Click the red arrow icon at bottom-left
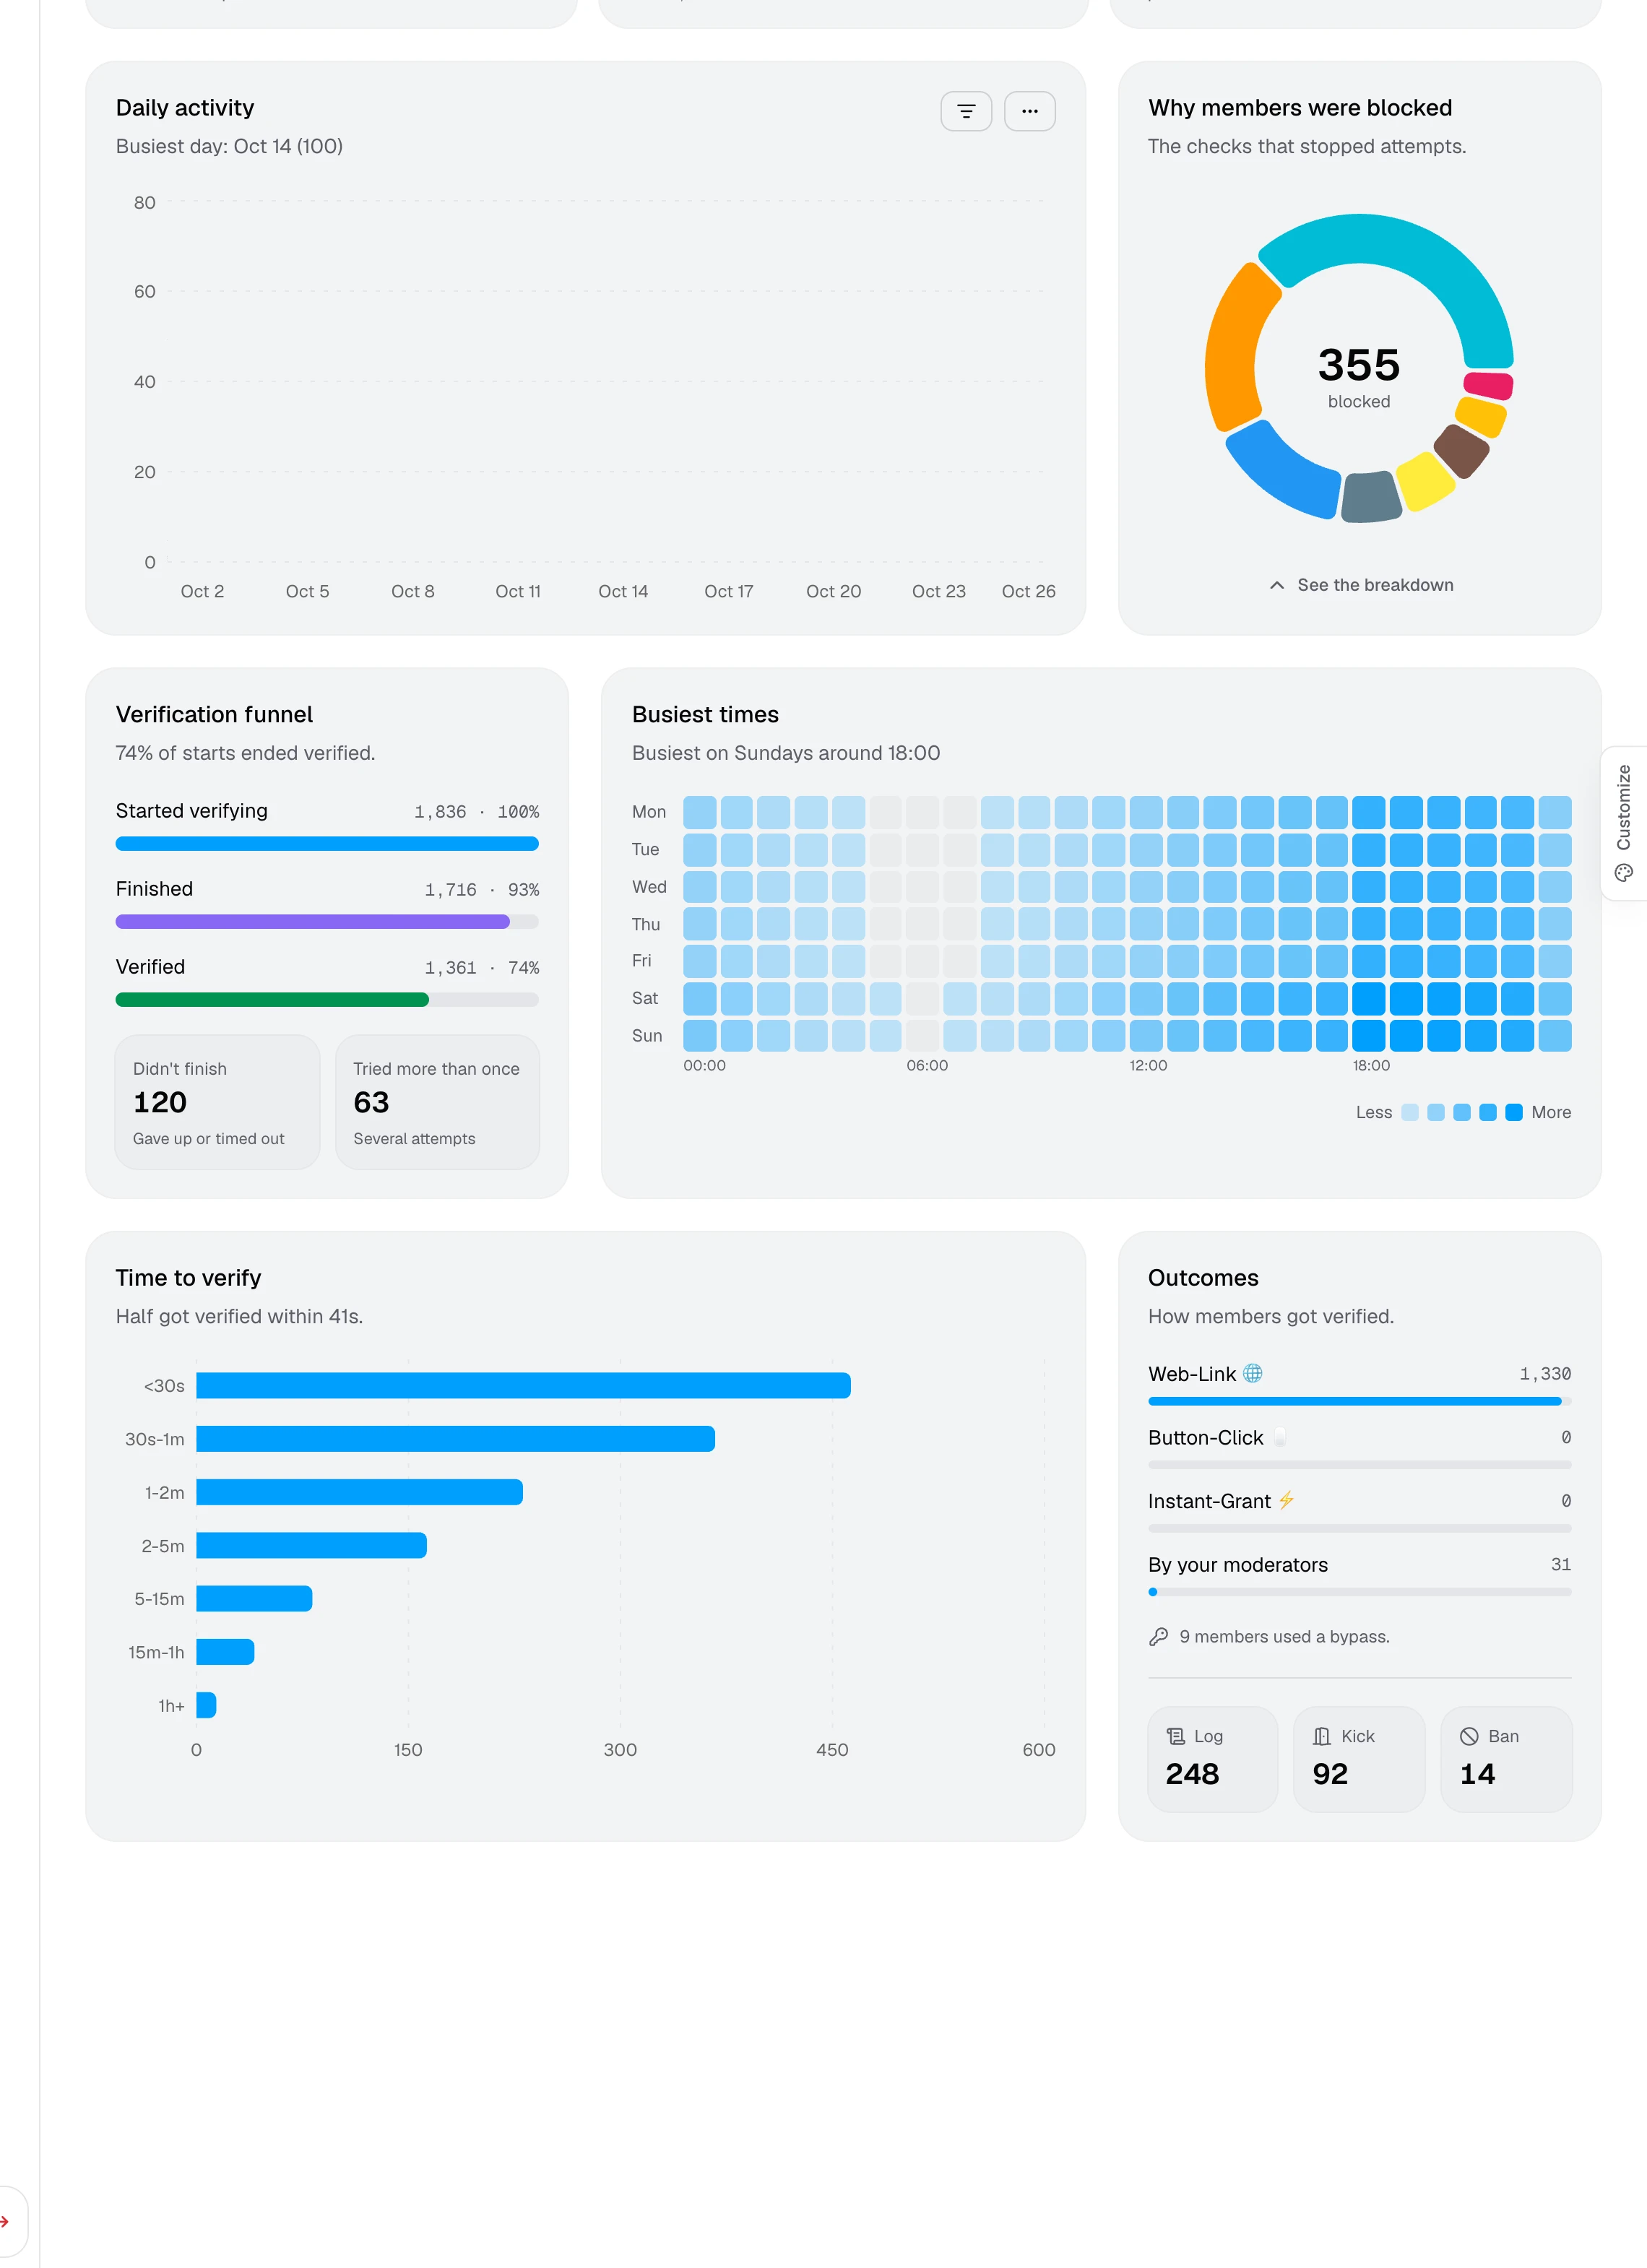Image resolution: width=1647 pixels, height=2268 pixels. pos(4,2222)
